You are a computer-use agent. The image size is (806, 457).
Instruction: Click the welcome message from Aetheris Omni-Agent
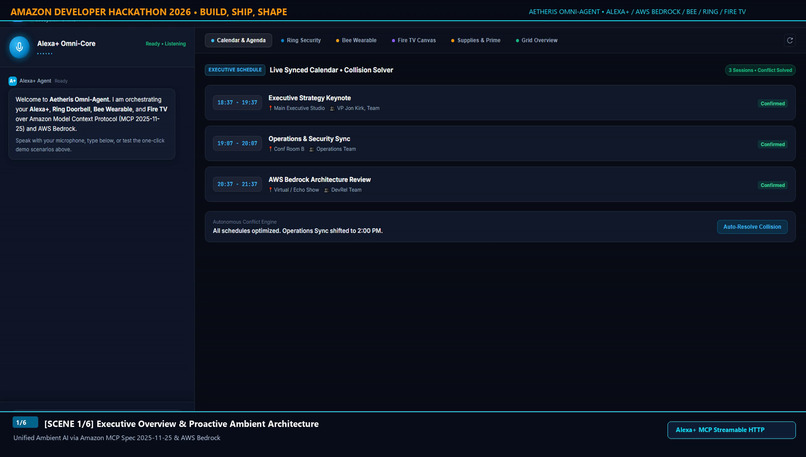(91, 124)
